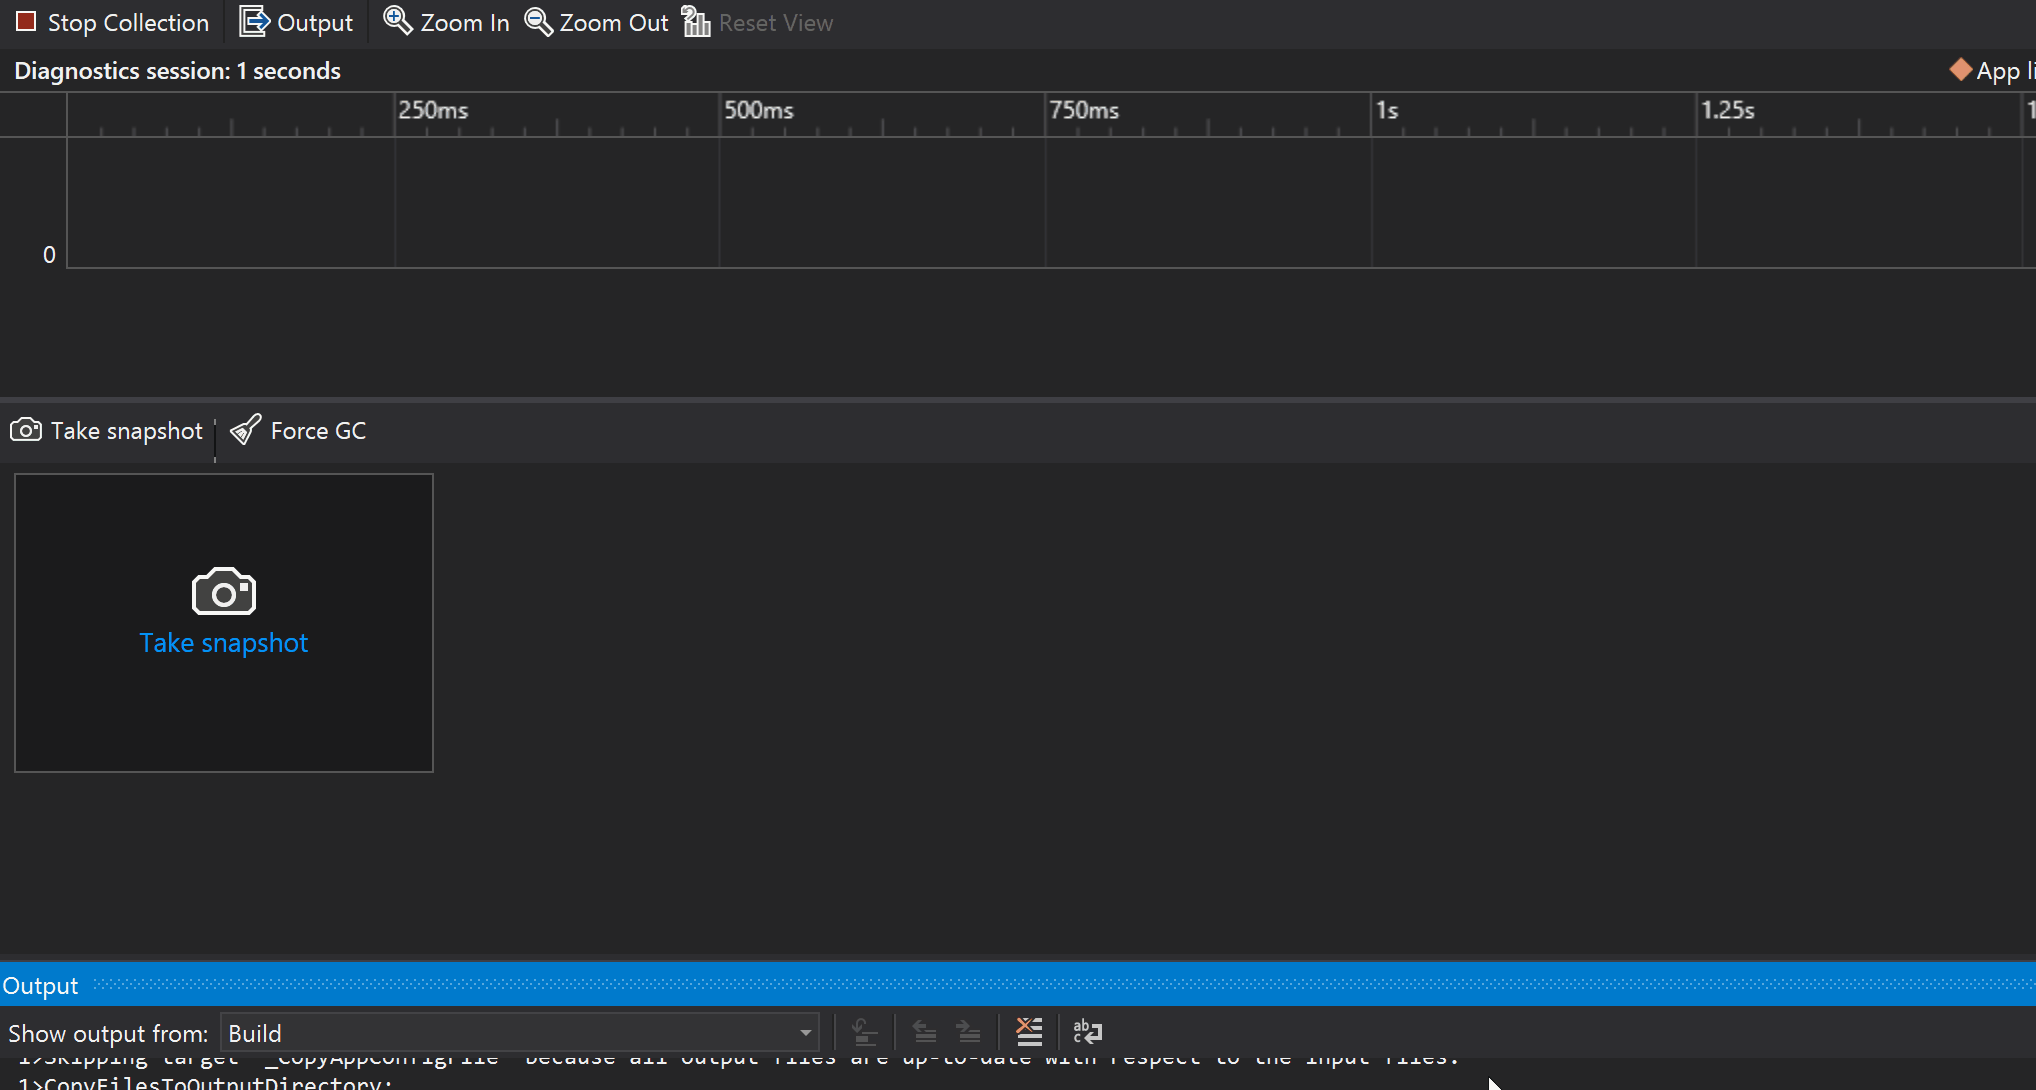Click the Reset View icon
2036x1090 pixels.
tap(697, 22)
